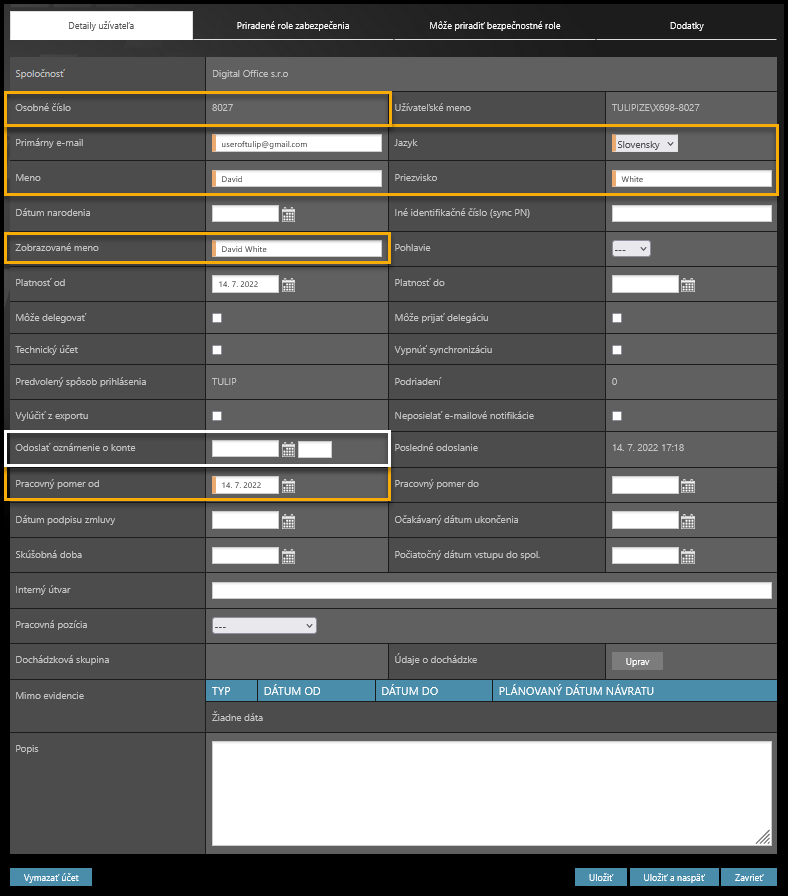Open calendar picker for Pracovný pomer od
788x896 pixels.
[288, 486]
